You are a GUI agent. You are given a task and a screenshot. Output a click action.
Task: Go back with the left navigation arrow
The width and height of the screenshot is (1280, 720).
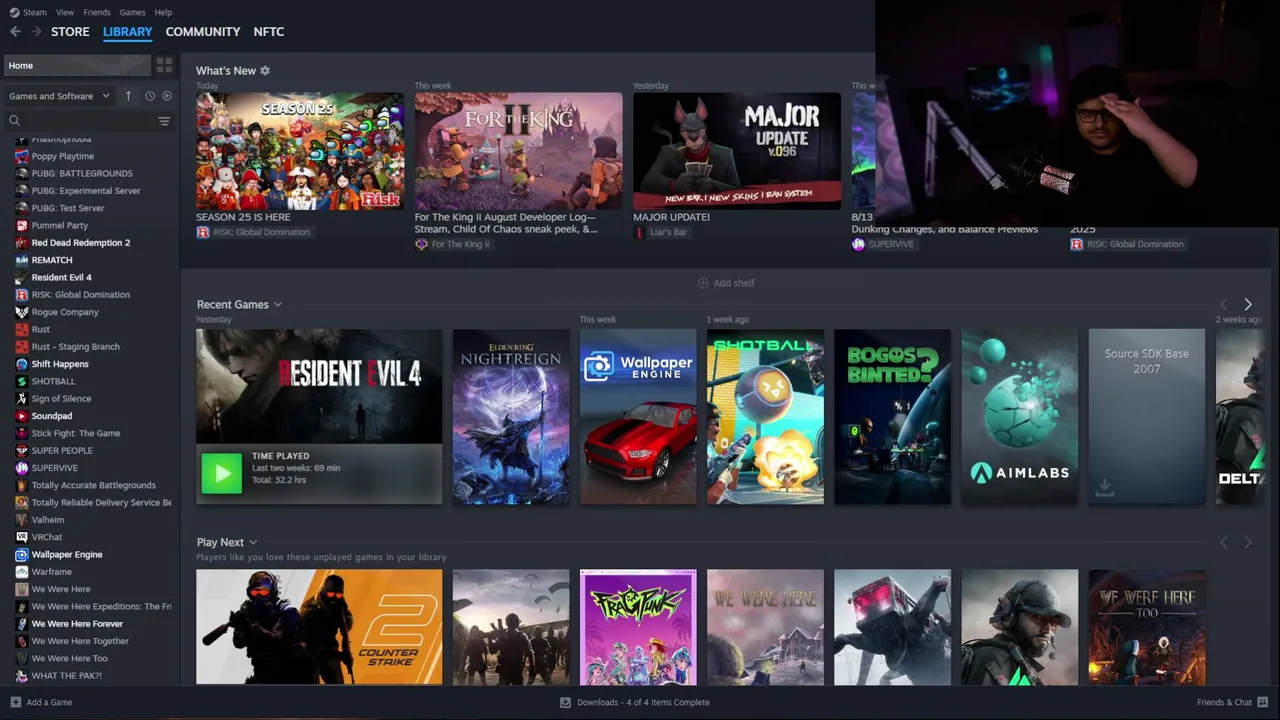(15, 32)
